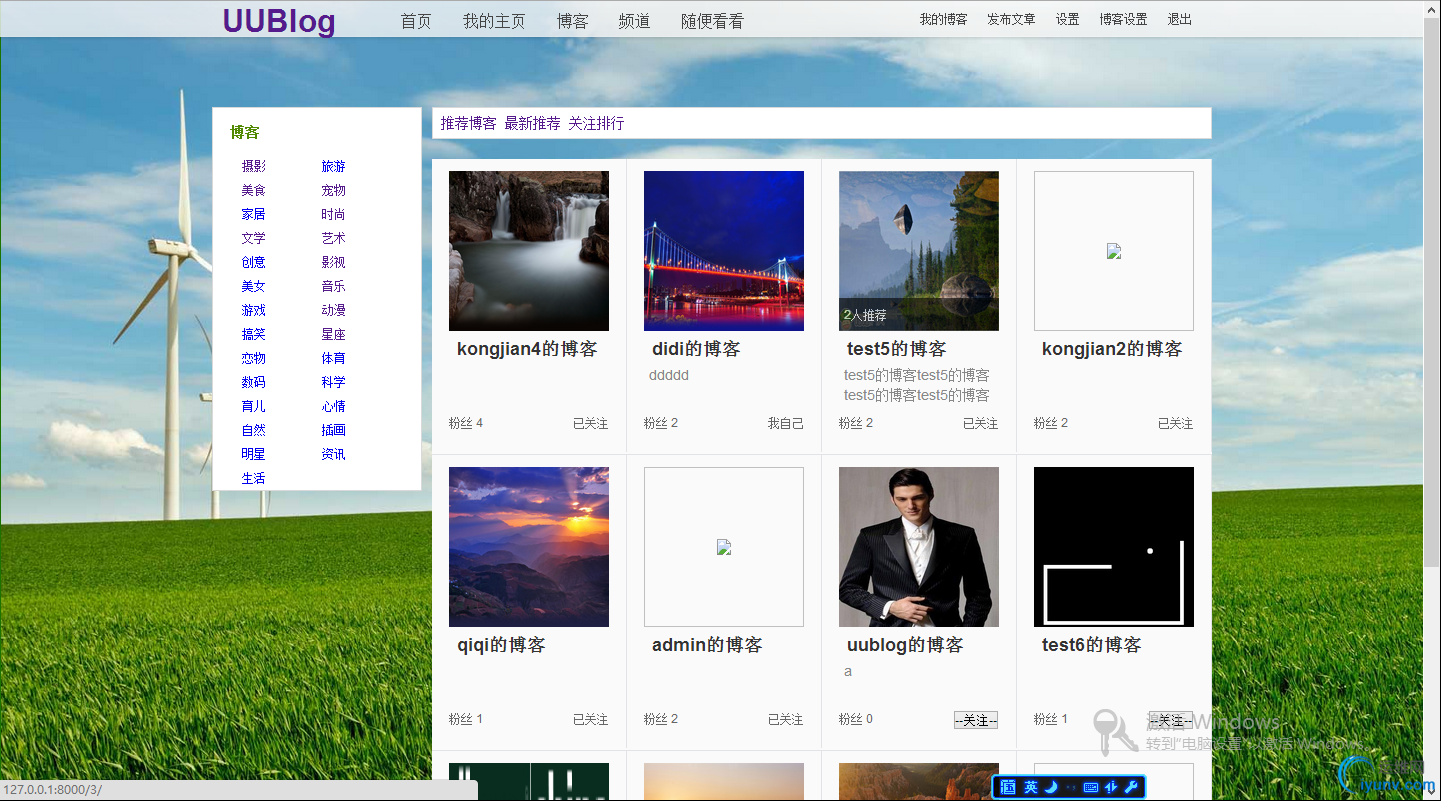Open kongjian4的博客 title link

pyautogui.click(x=527, y=349)
